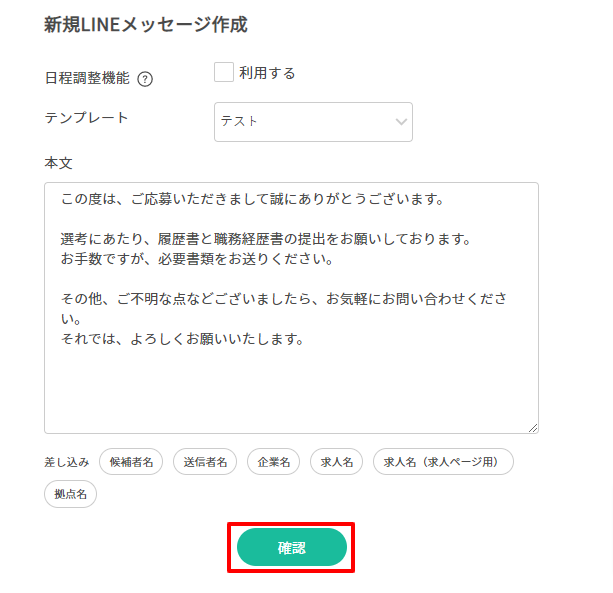Insert the 候補者名 merge tag
This screenshot has height=593, width=613.
(131, 462)
